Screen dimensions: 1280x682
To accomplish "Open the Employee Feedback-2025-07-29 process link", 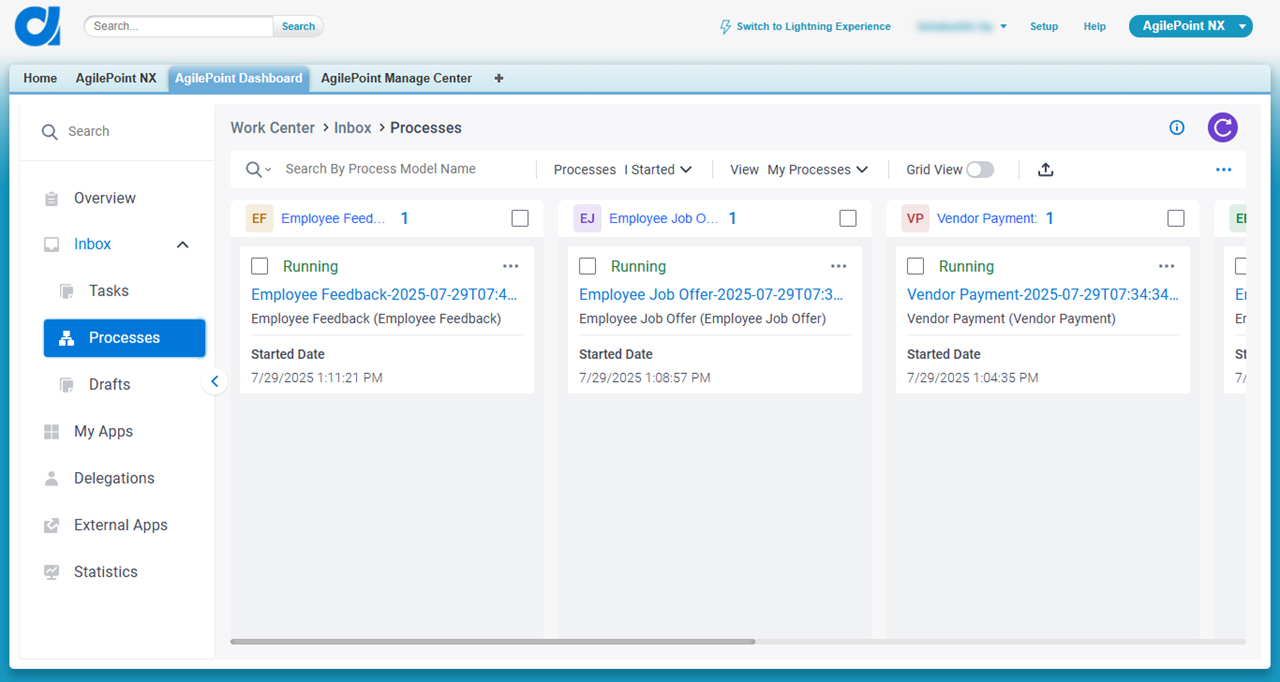I will pyautogui.click(x=385, y=295).
